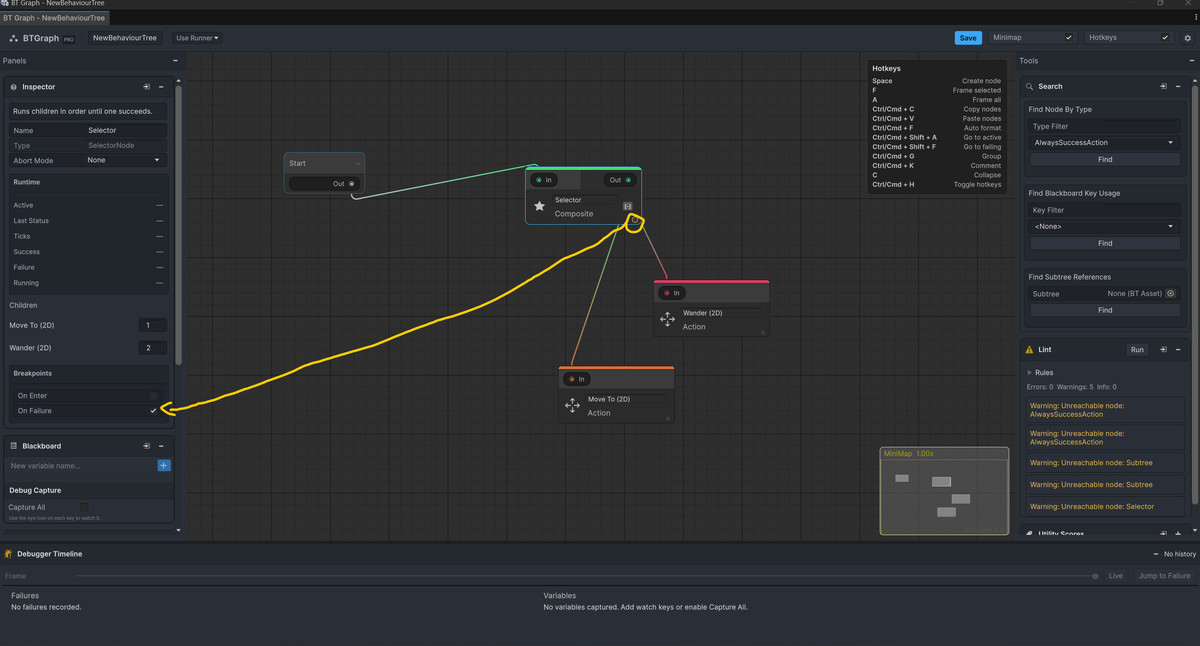This screenshot has height=646, width=1200.
Task: Click the Type Filter input field
Action: [x=1104, y=127]
